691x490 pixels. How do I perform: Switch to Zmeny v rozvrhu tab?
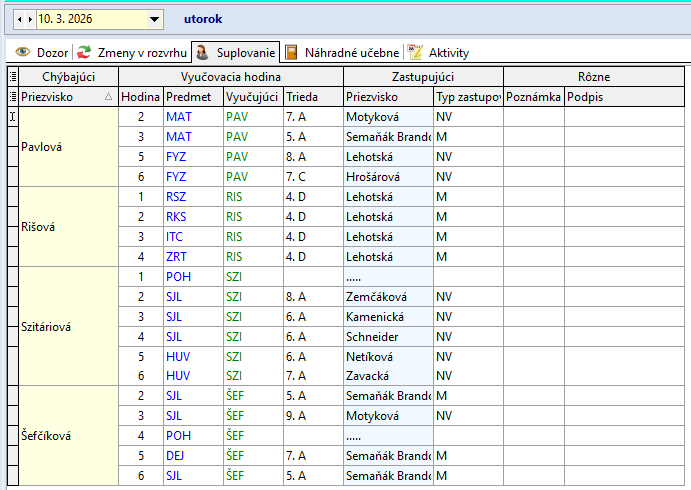[x=132, y=52]
